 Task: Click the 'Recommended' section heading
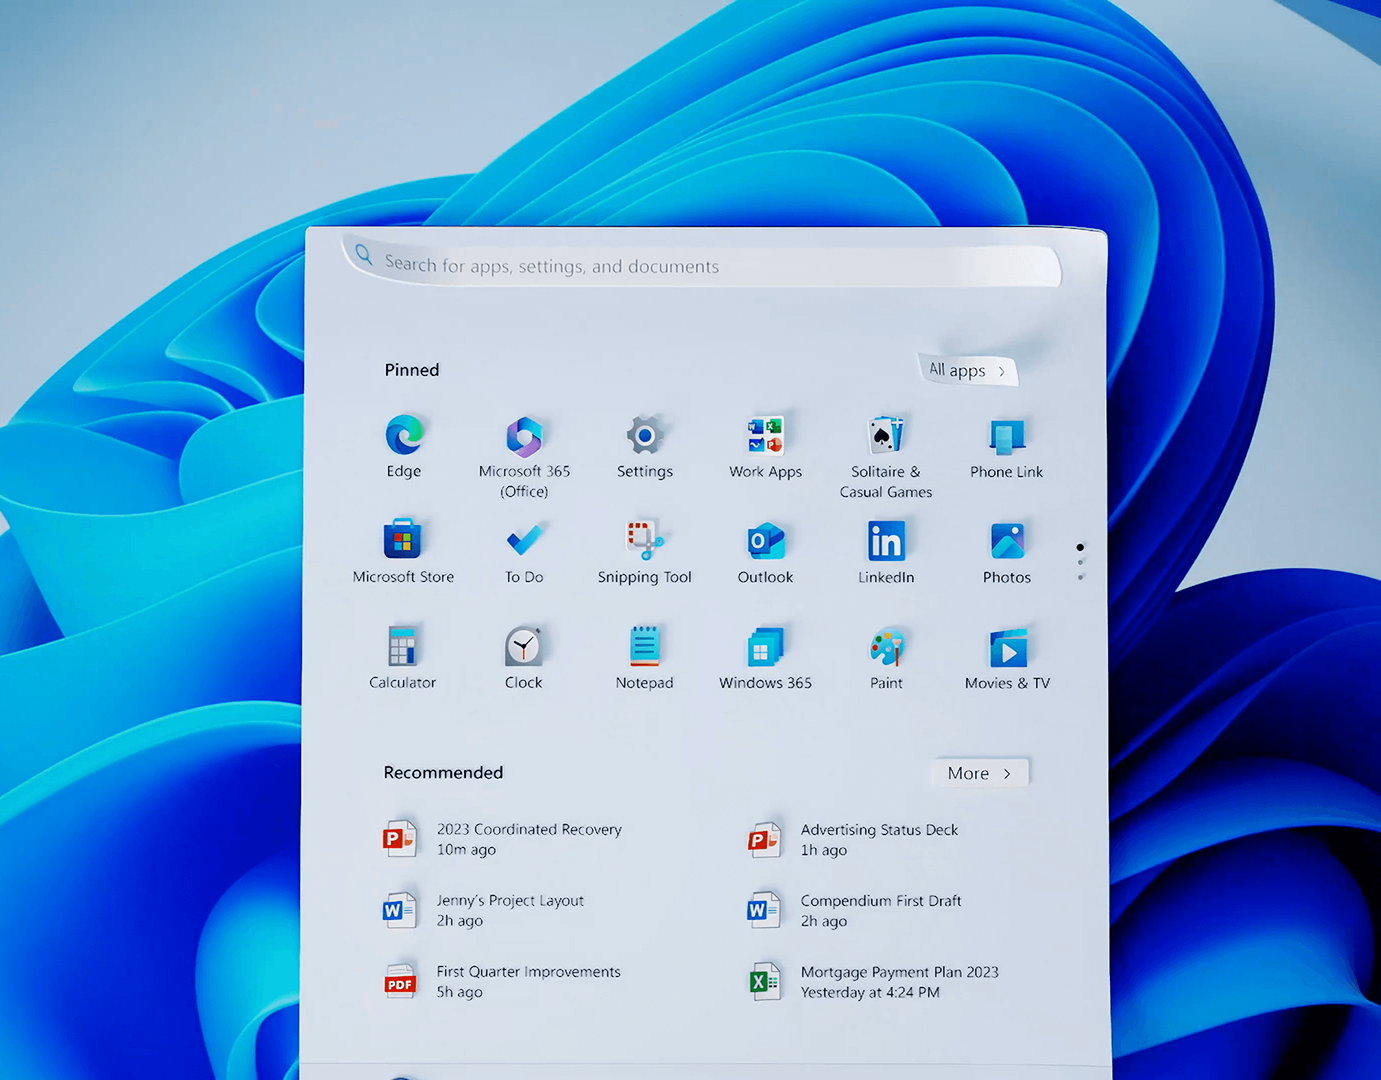pyautogui.click(x=443, y=772)
